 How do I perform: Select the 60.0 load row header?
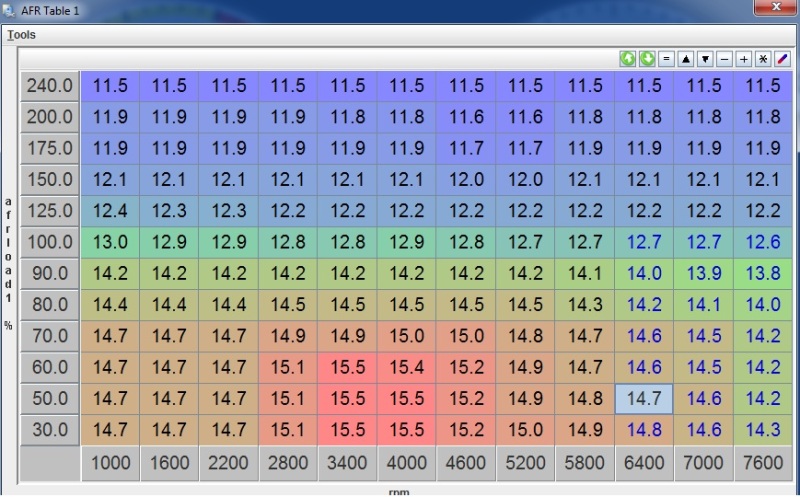[49, 367]
